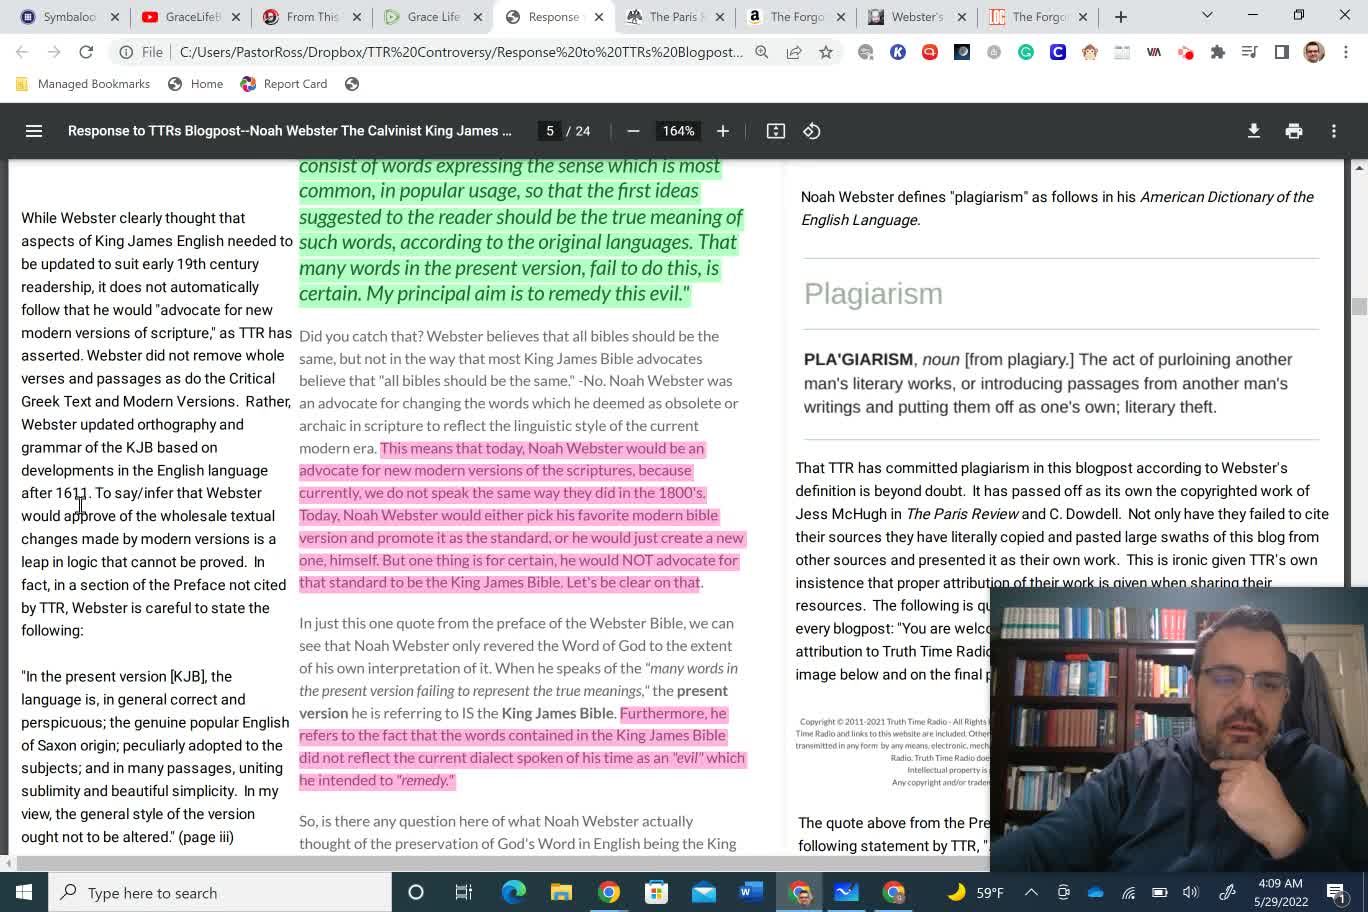
Task: Click the 'Plagiarism' heading text
Action: pyautogui.click(x=873, y=293)
